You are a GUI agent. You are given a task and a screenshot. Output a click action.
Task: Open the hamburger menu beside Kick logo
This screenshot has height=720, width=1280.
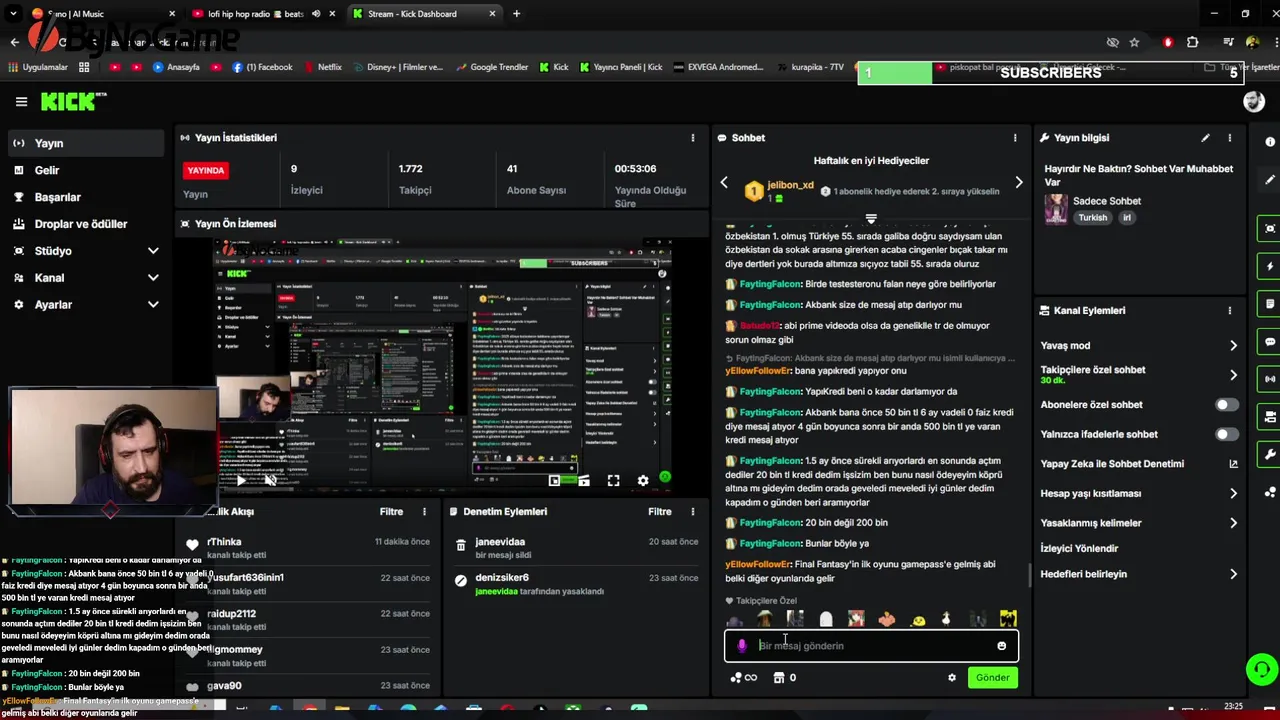(21, 101)
